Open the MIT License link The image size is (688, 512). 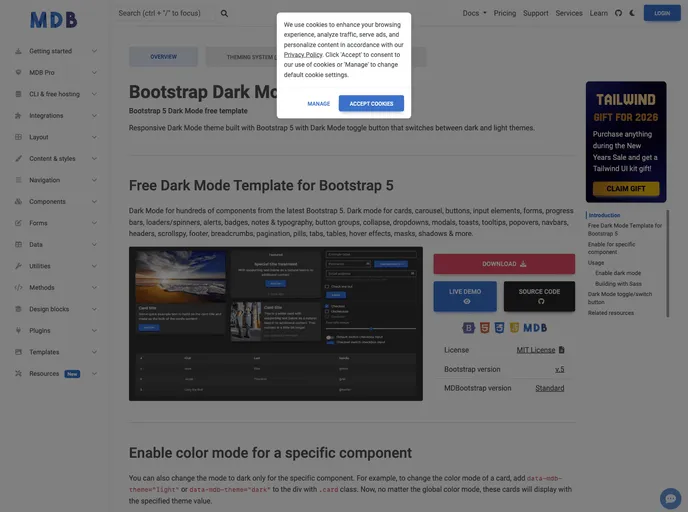[536, 350]
